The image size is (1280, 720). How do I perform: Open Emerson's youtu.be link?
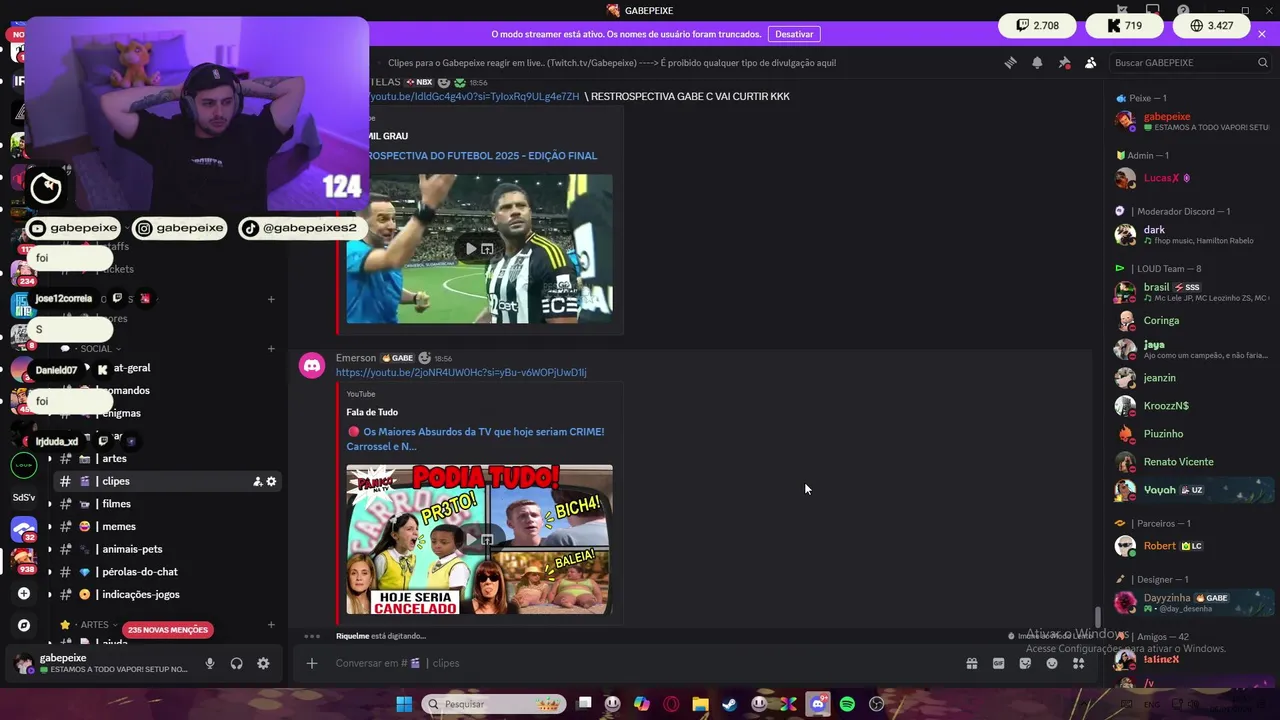pos(461,373)
